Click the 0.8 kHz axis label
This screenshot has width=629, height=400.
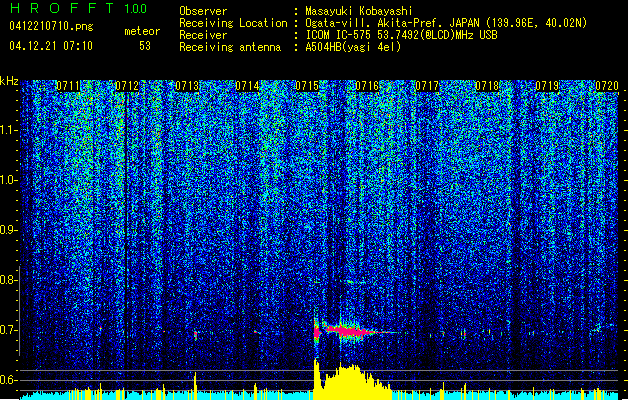click(x=9, y=280)
